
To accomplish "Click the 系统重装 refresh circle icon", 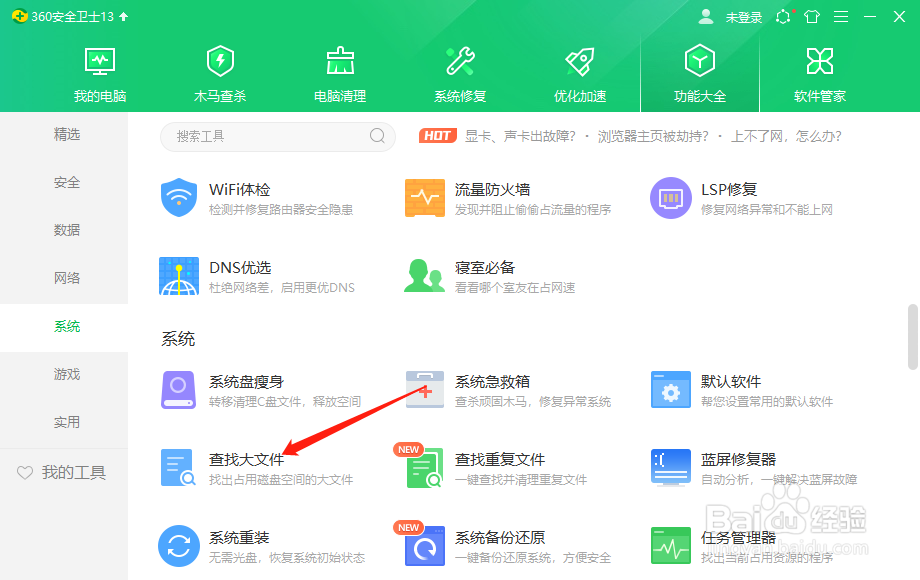I will (x=178, y=546).
